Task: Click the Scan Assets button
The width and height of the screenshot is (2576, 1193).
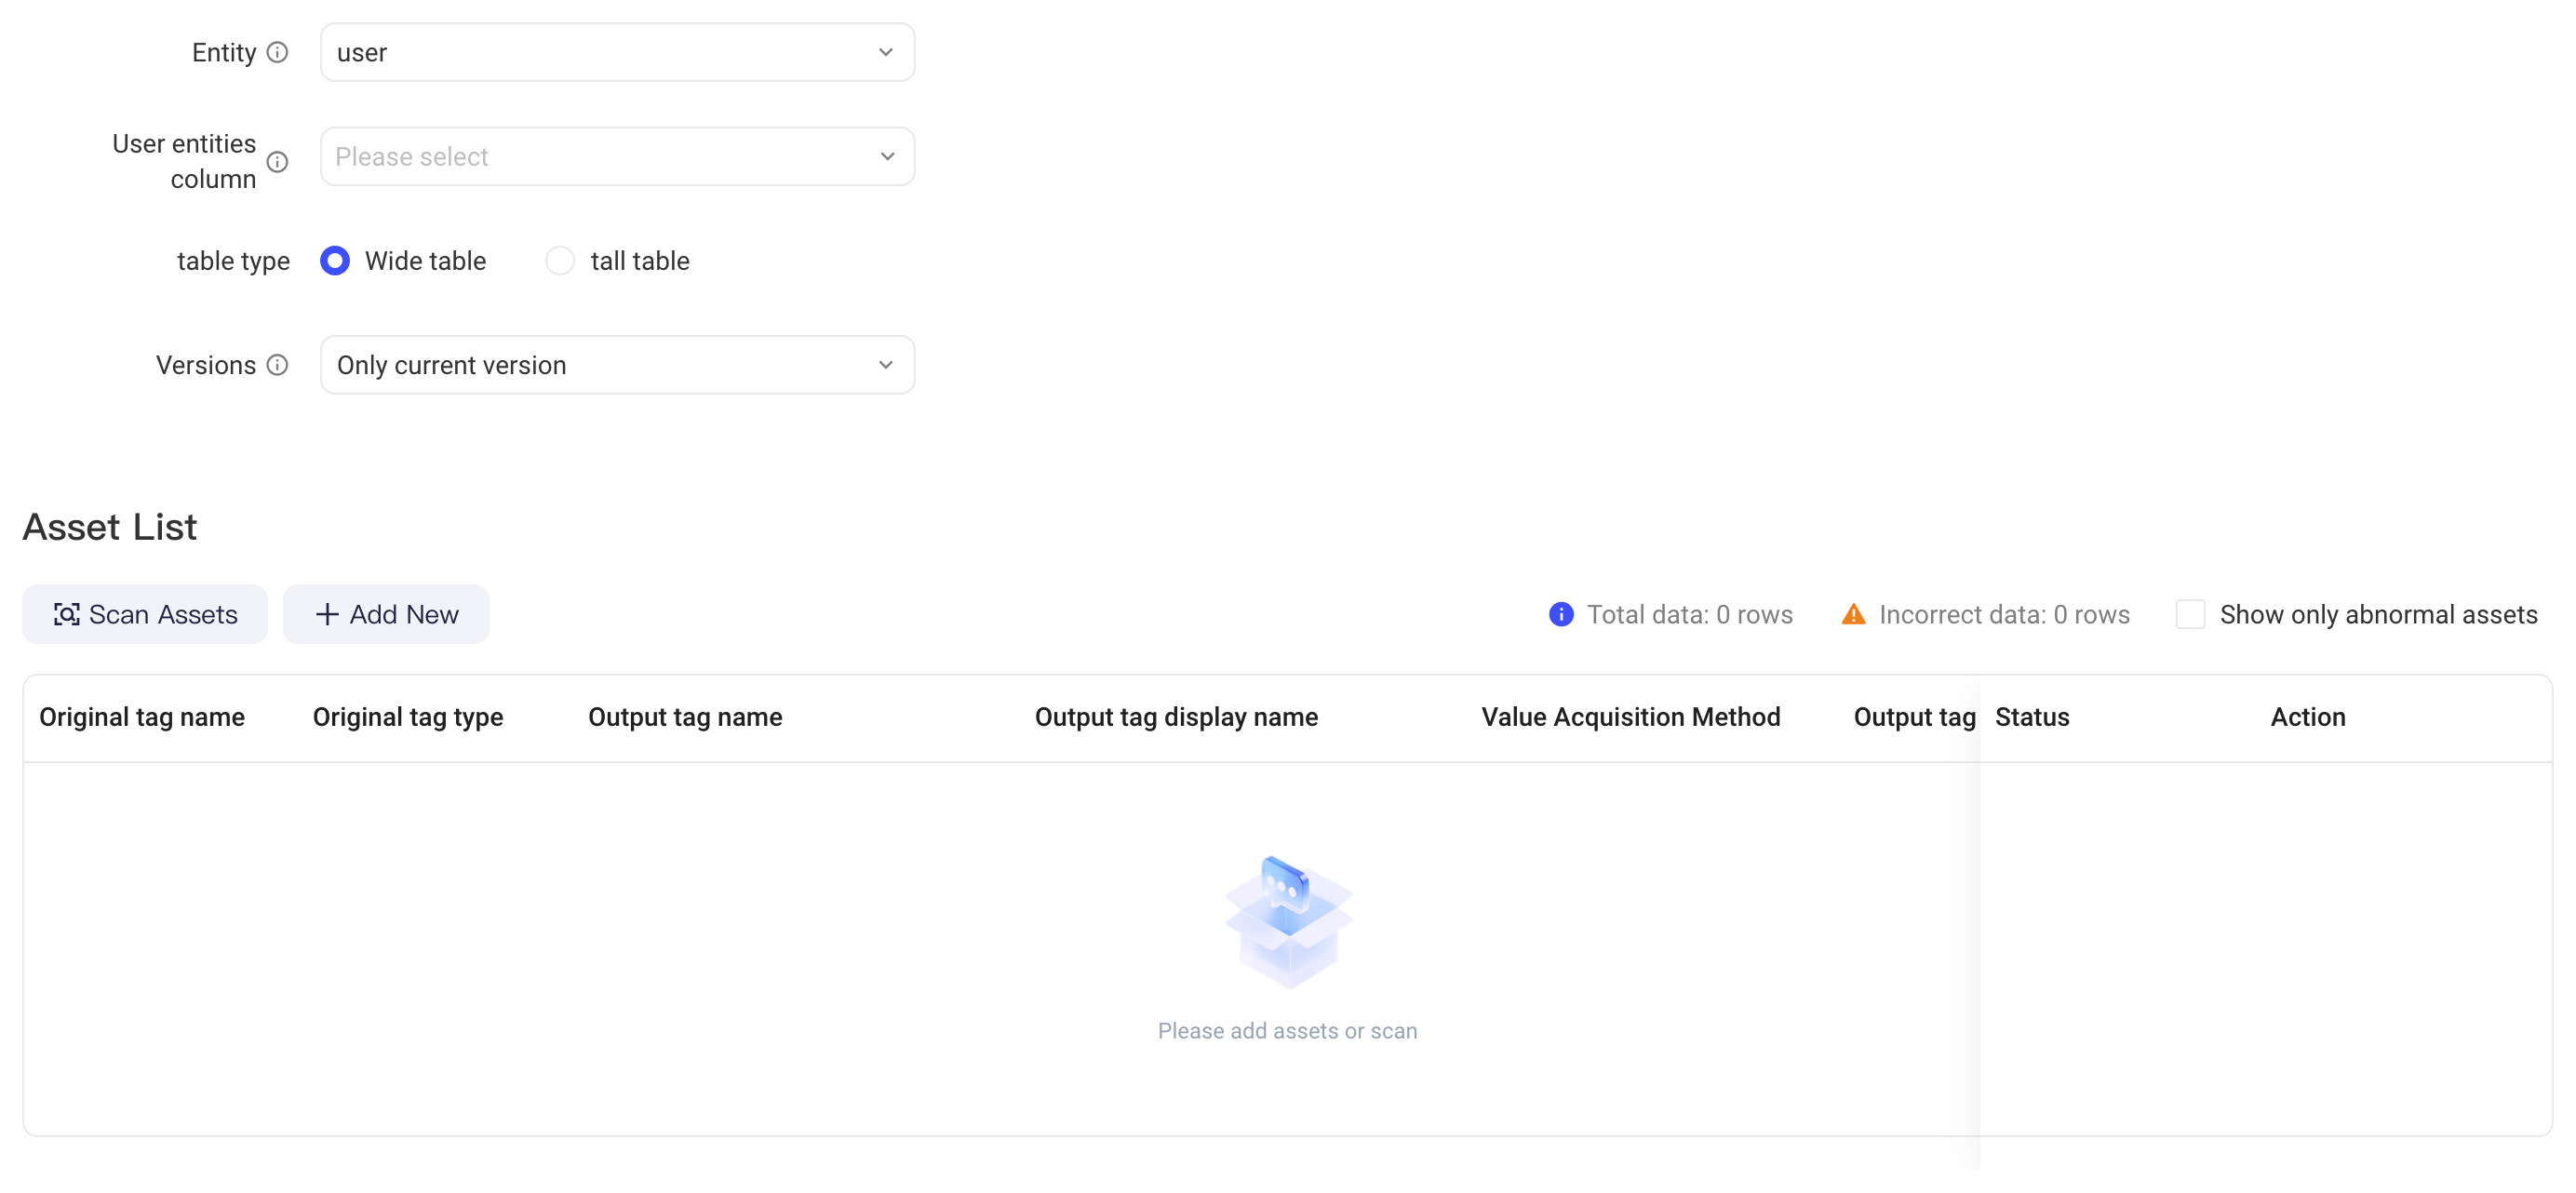Action: pos(145,614)
